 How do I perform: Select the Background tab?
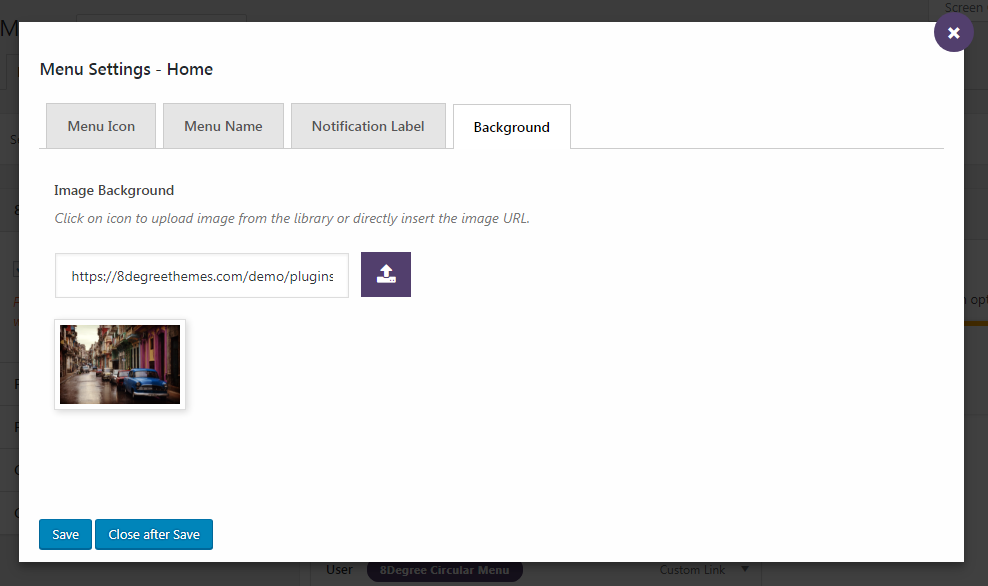point(510,126)
